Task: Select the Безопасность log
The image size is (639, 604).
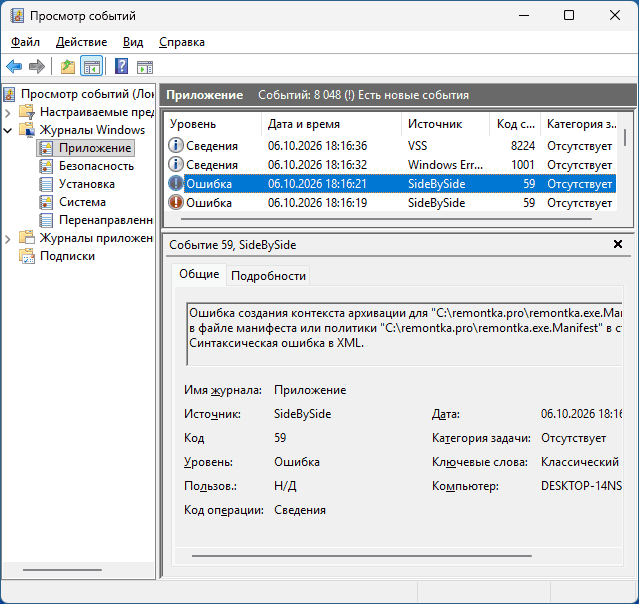Action: 96,166
